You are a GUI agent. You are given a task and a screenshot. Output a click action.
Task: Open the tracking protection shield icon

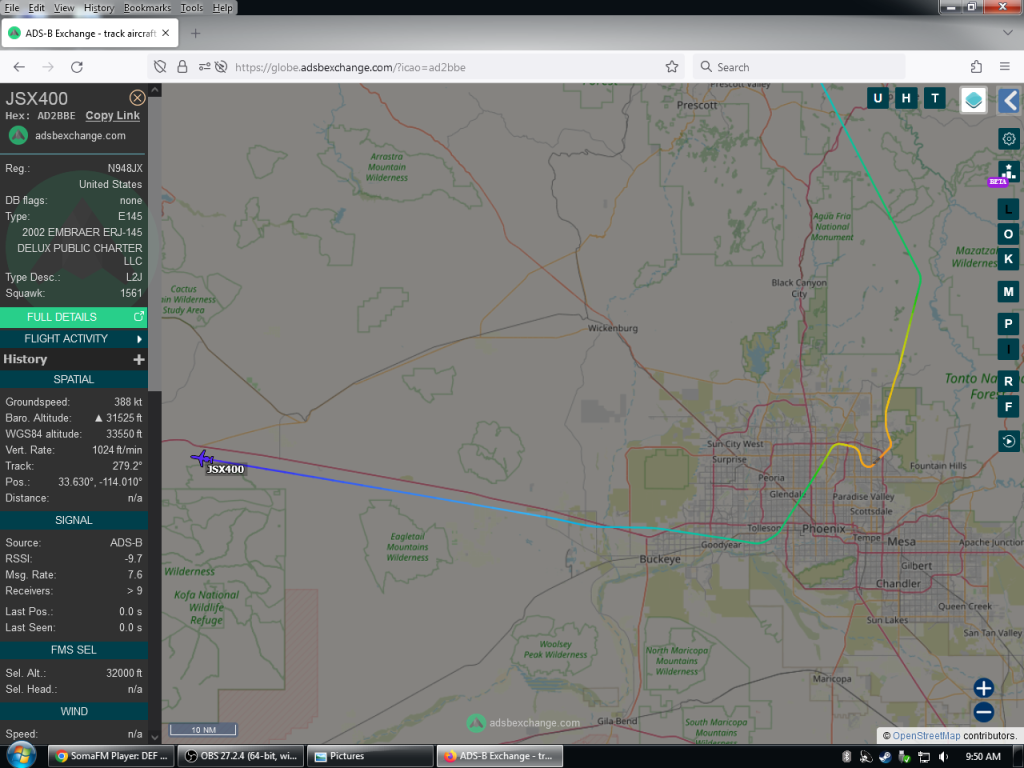click(160, 67)
